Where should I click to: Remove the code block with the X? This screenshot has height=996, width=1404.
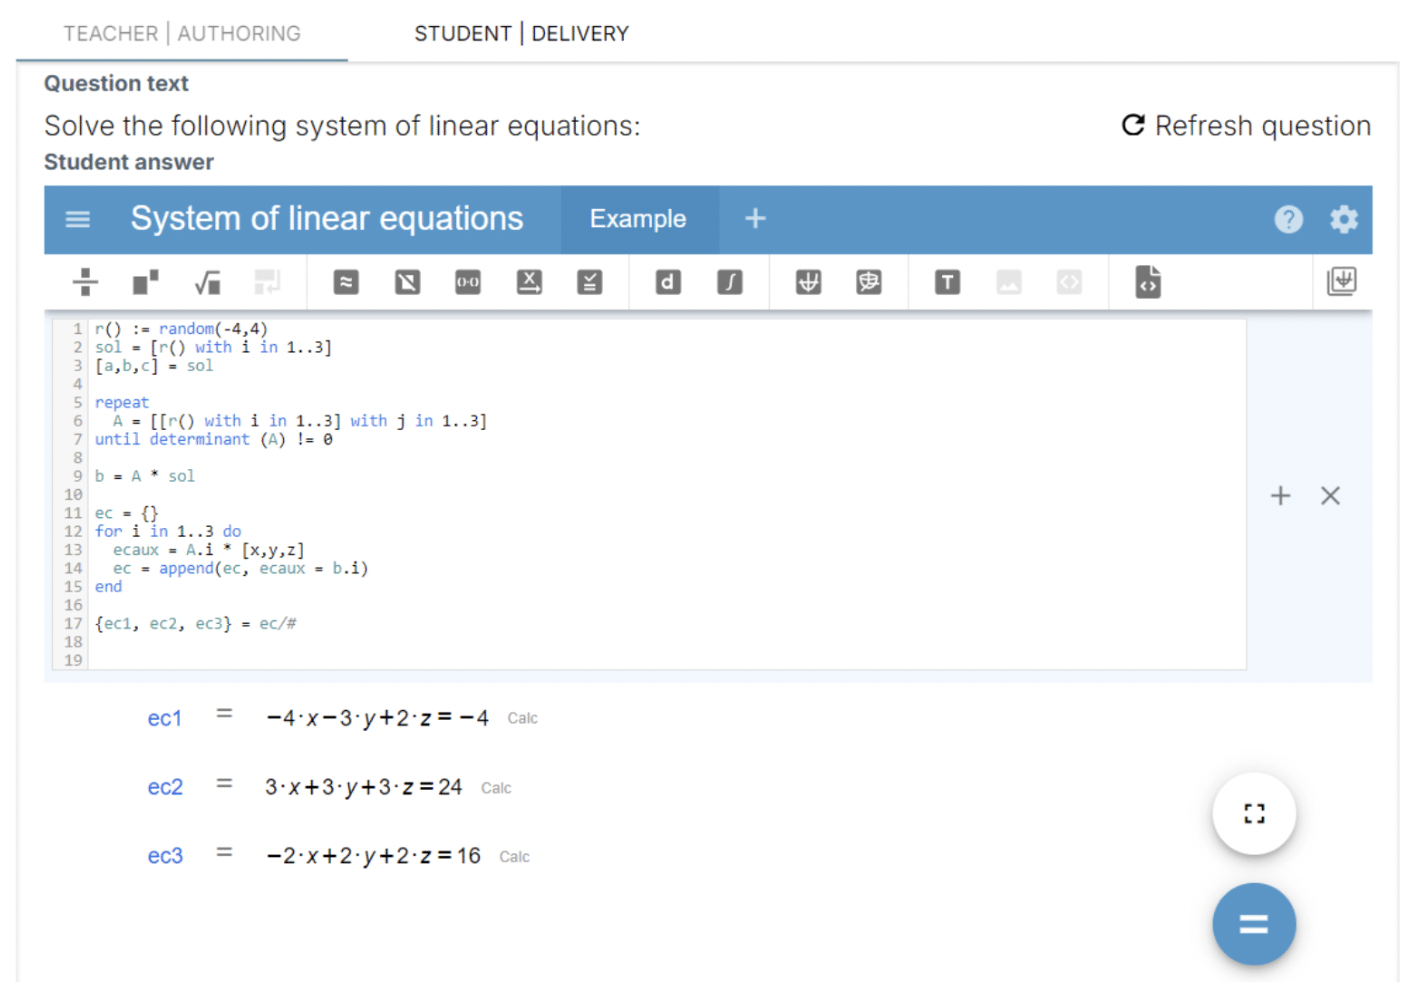(1330, 495)
